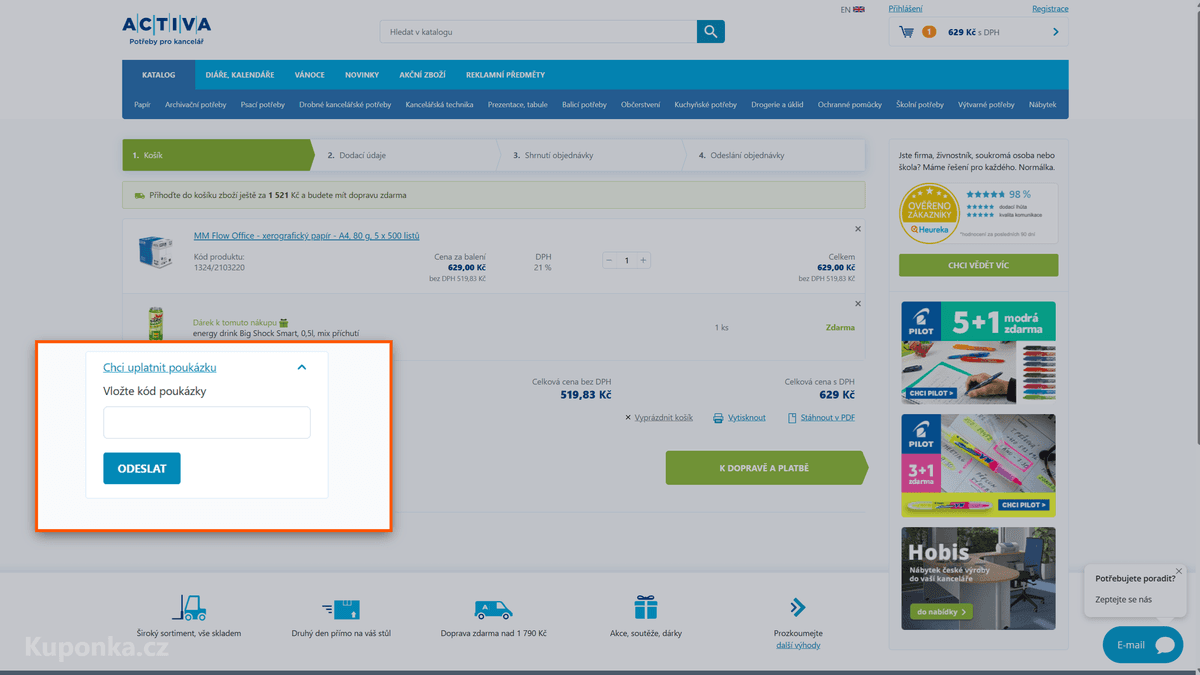
Task: Click into the Hledat v katalogu field
Action: 538,32
